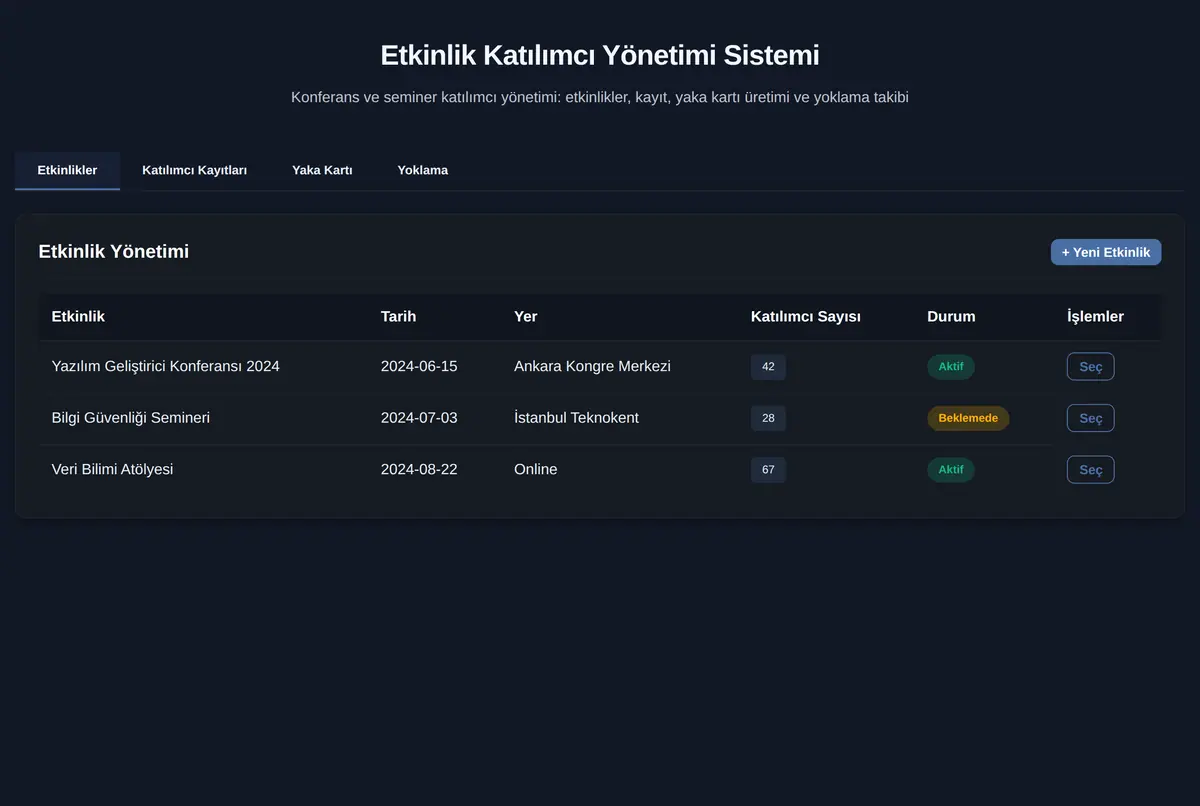
Task: Select Yazılım Geliştirici Konferansı 2024 via Seç
Action: pyautogui.click(x=1090, y=367)
